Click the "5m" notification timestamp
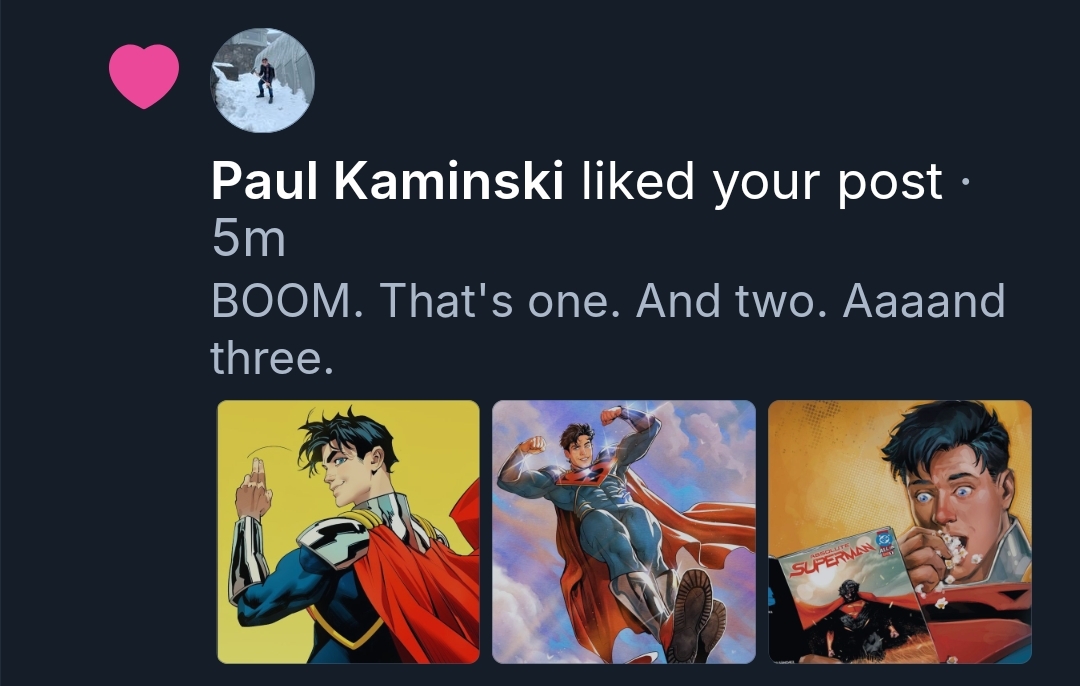The width and height of the screenshot is (1080, 686). tap(248, 239)
